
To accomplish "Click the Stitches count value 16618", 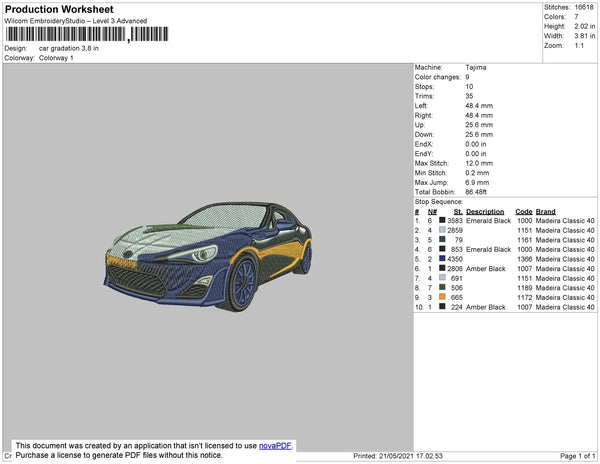I will click(x=584, y=7).
